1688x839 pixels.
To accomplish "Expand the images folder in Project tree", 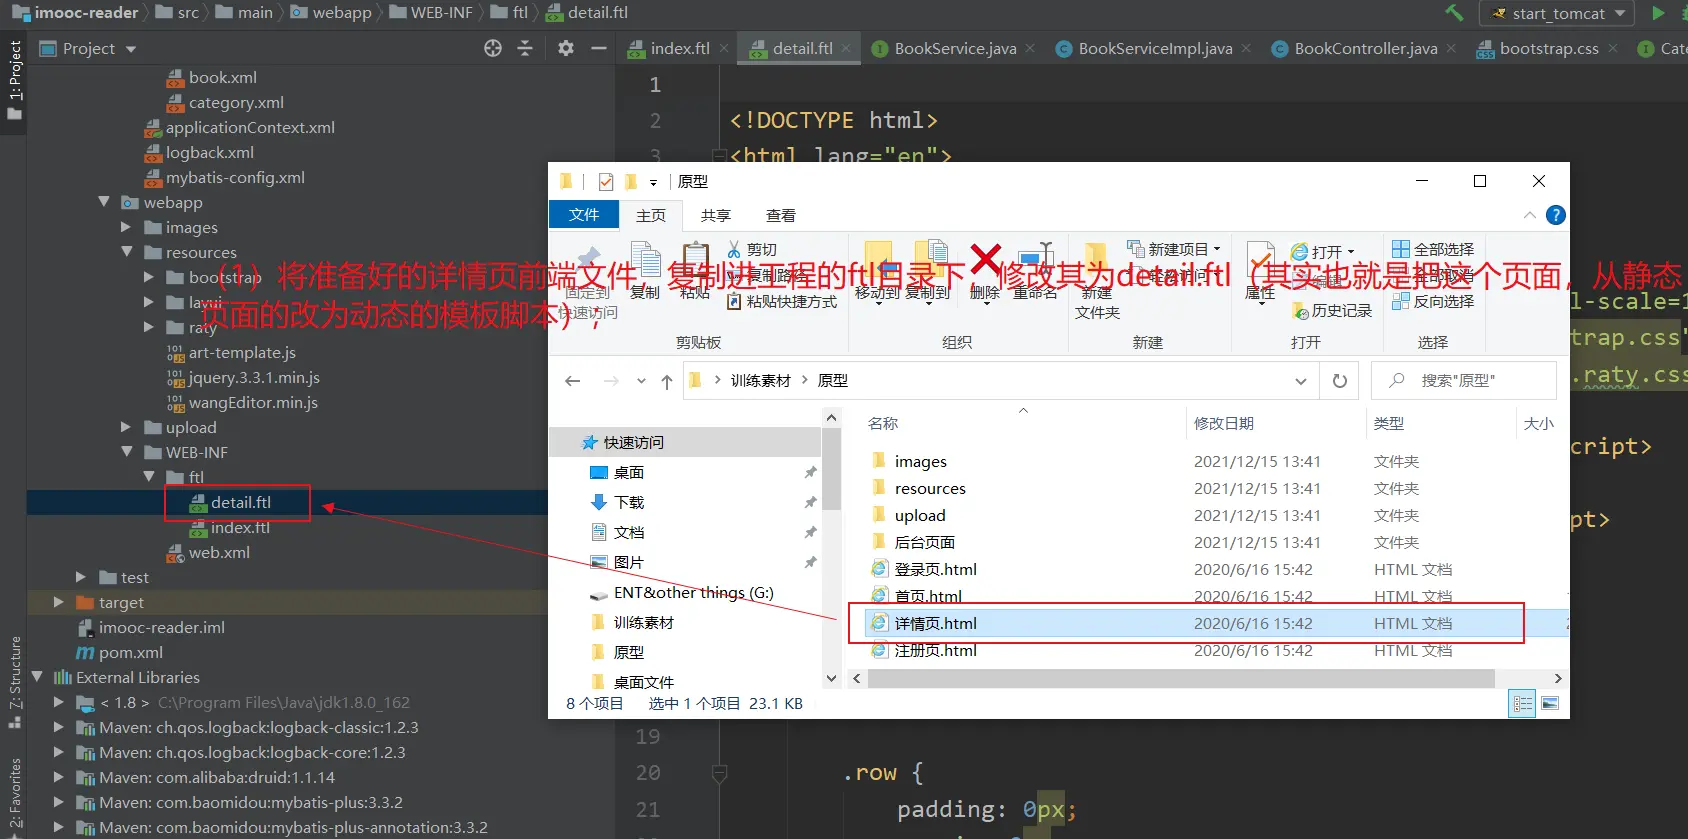I will click(126, 227).
